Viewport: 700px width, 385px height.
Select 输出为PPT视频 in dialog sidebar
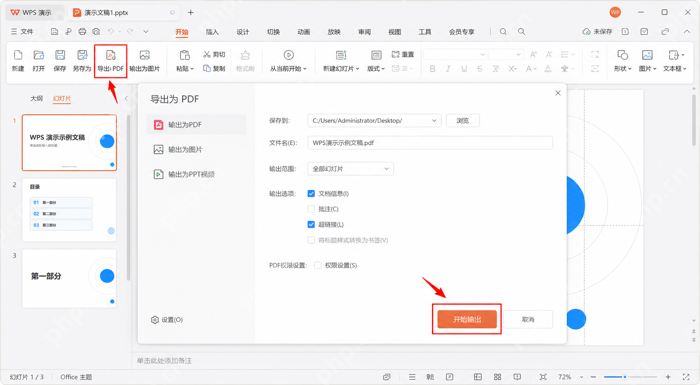click(x=196, y=174)
